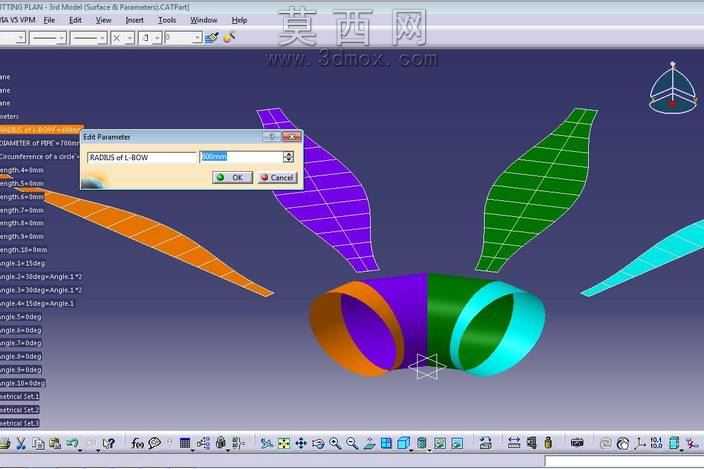The height and width of the screenshot is (469, 704).
Task: Click the Undo arrow icon
Action: [x=72, y=443]
